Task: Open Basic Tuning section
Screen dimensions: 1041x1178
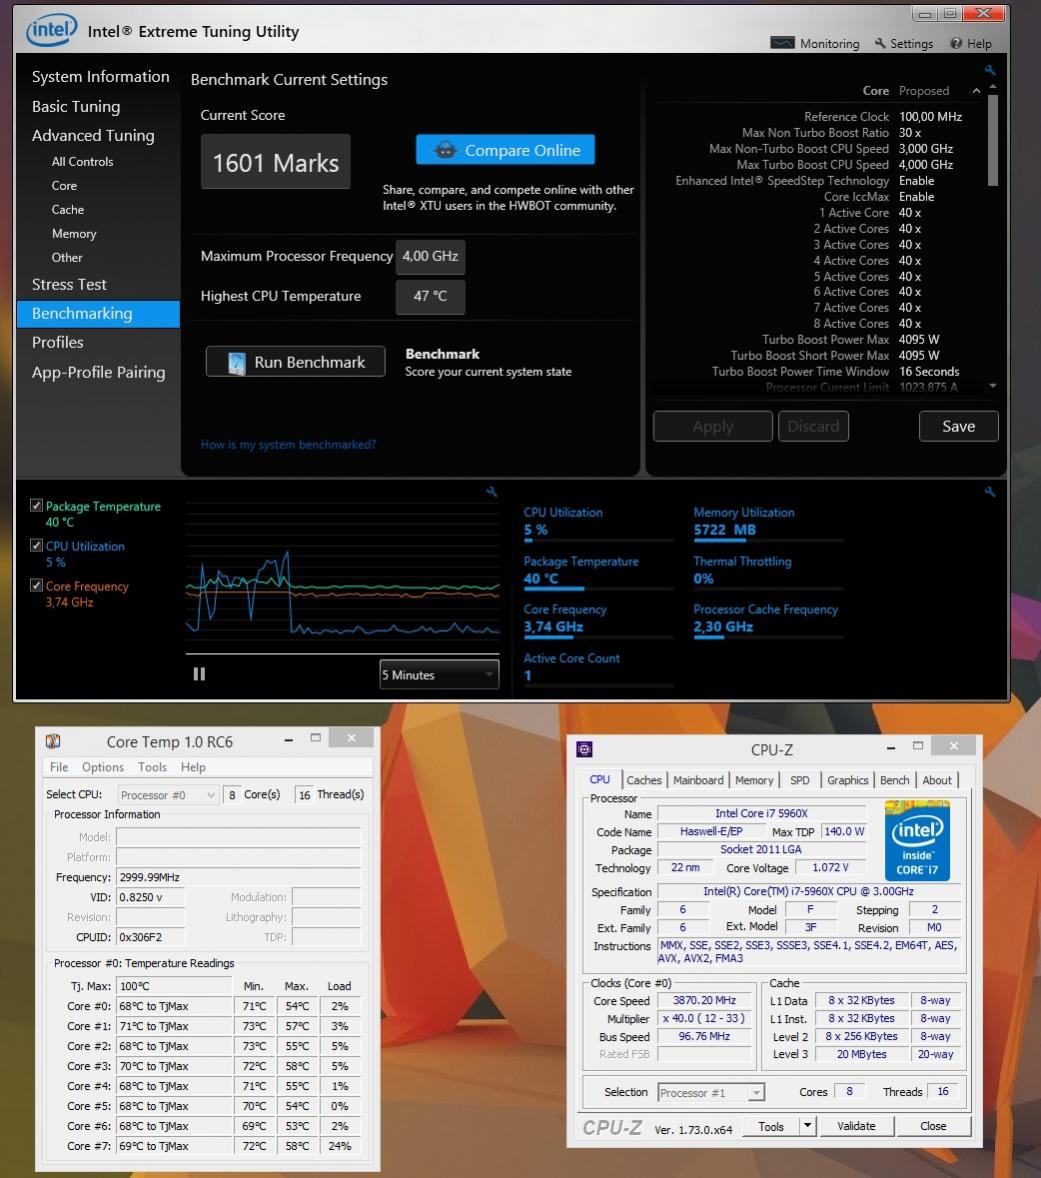Action: pyautogui.click(x=76, y=107)
